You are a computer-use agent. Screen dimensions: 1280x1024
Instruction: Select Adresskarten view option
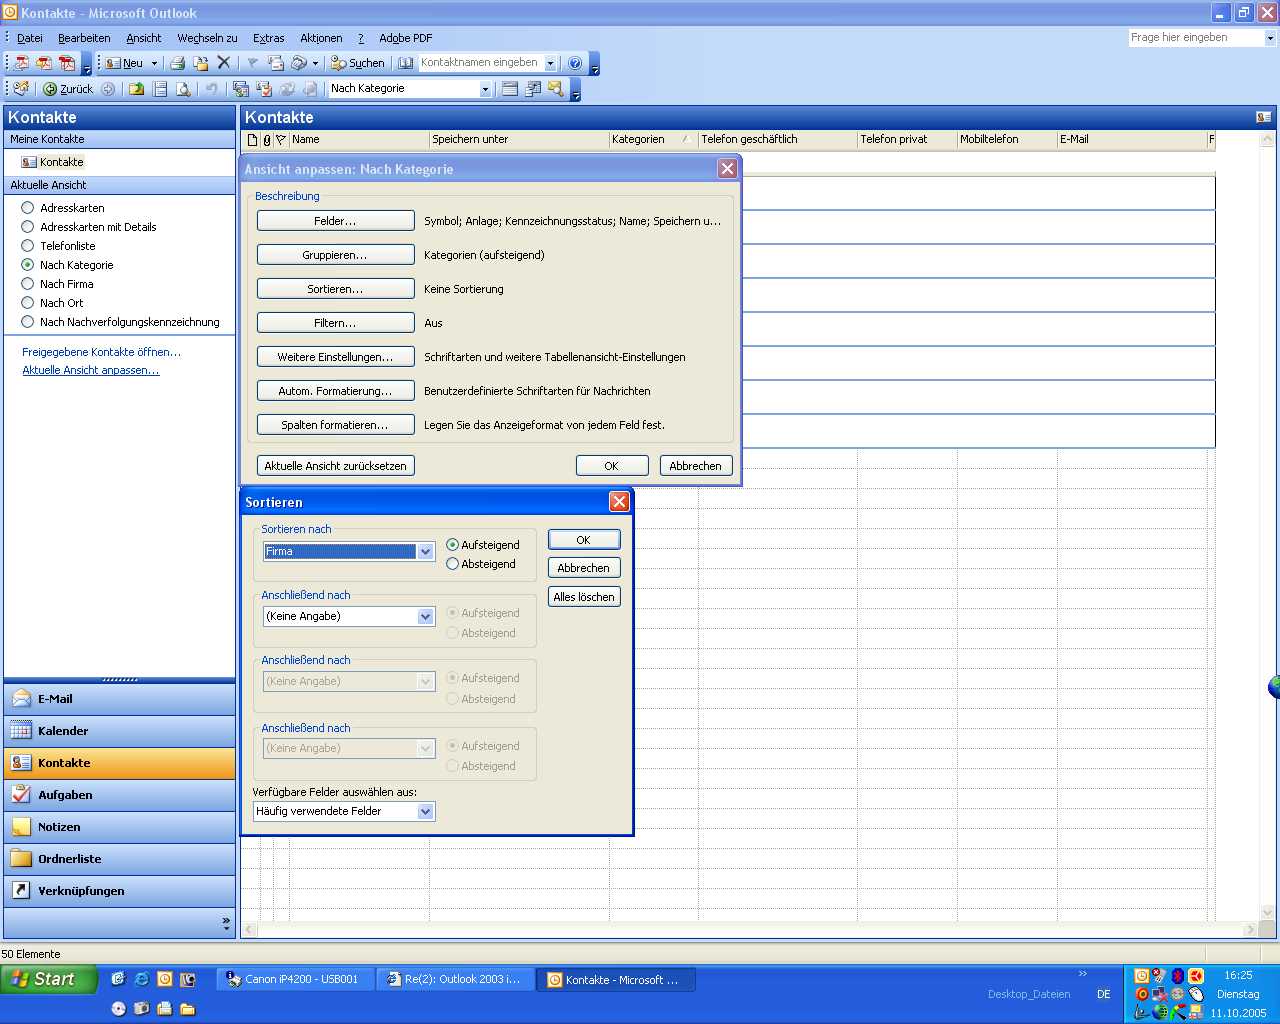[x=28, y=208]
